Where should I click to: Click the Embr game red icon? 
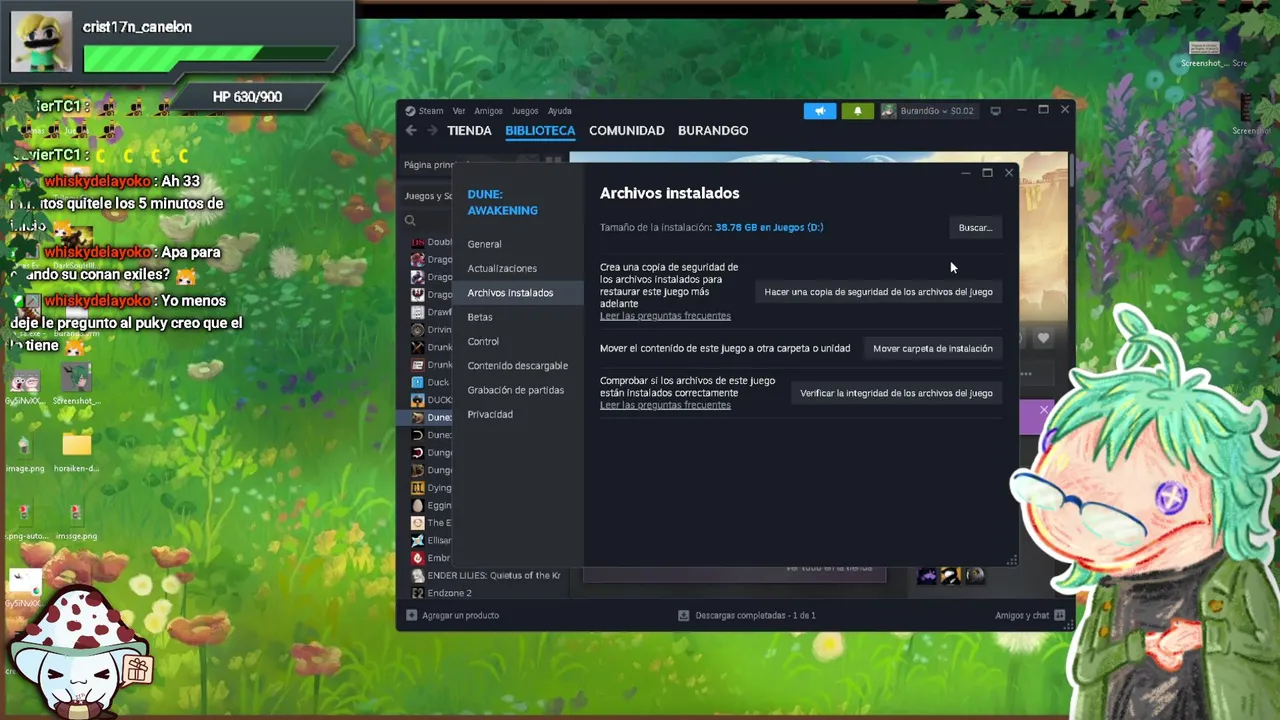point(417,558)
